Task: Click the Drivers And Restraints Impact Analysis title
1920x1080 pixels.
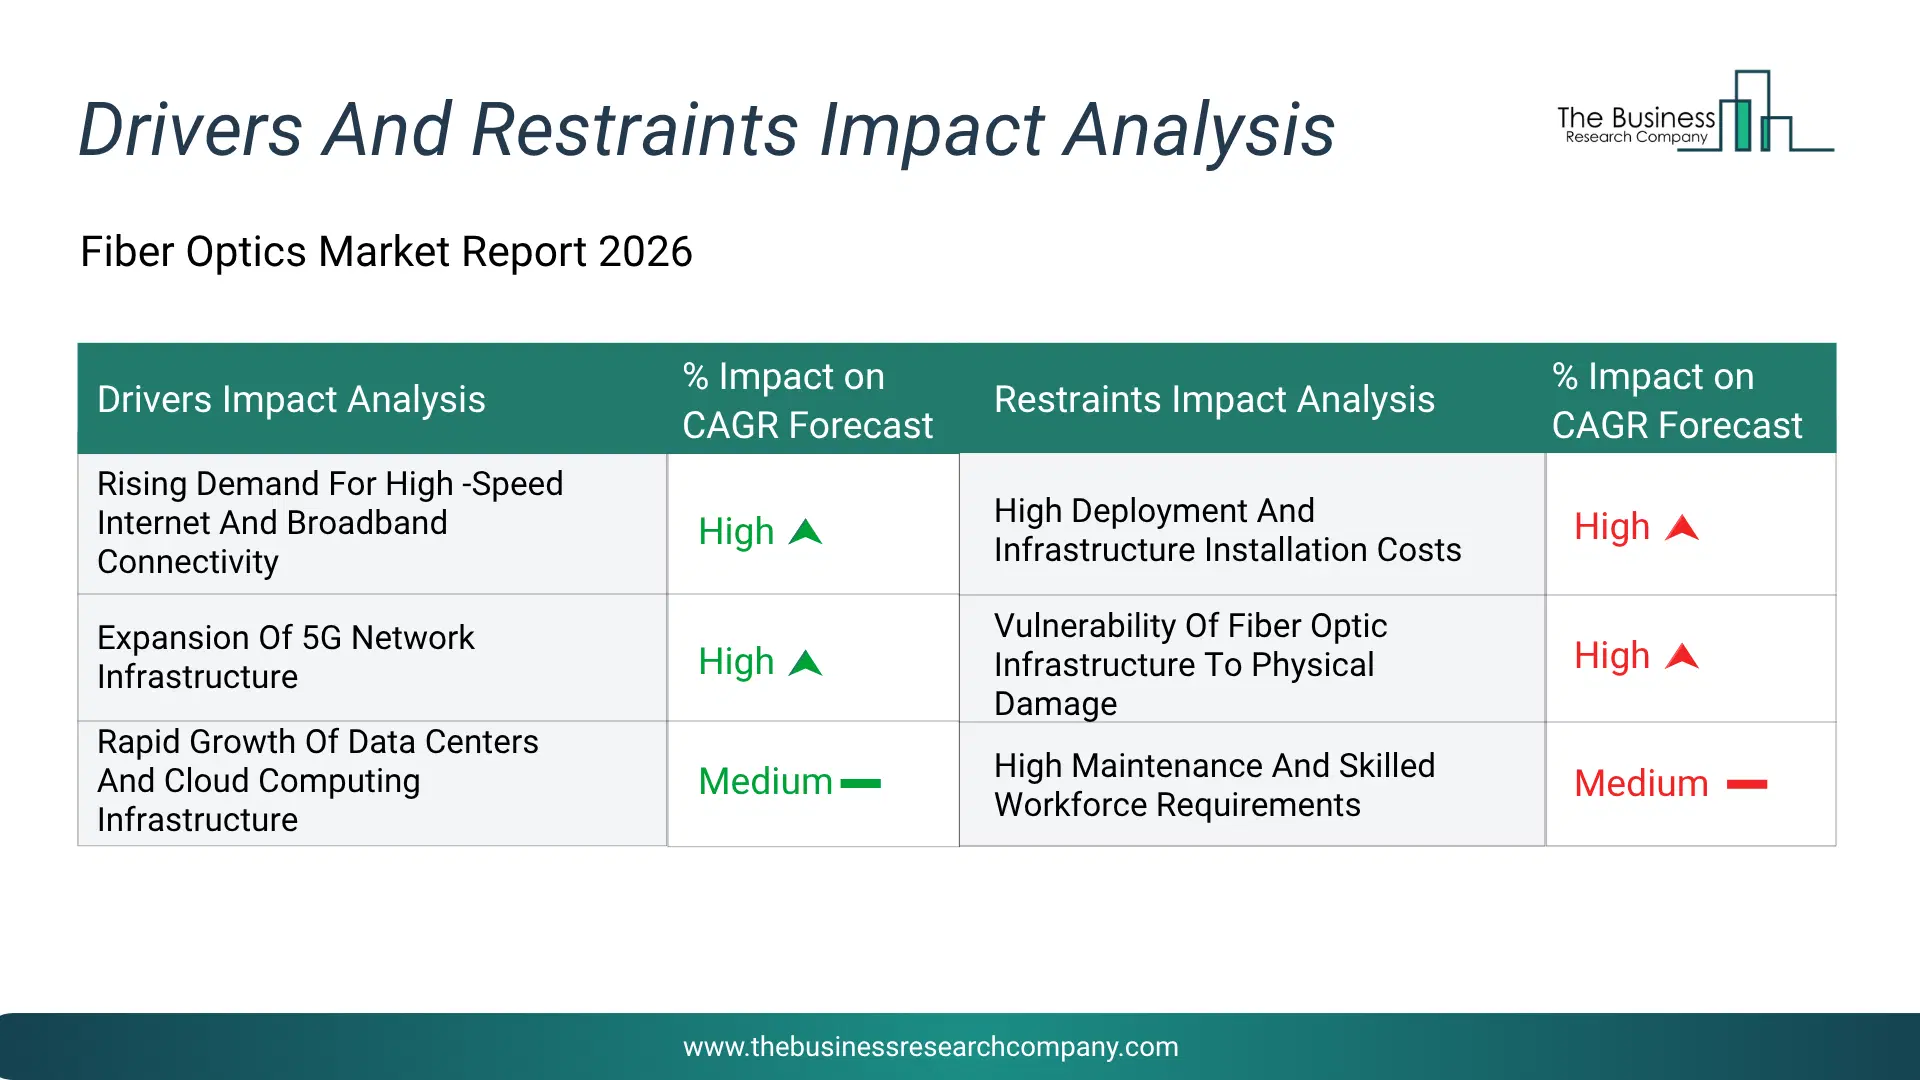Action: tap(706, 130)
